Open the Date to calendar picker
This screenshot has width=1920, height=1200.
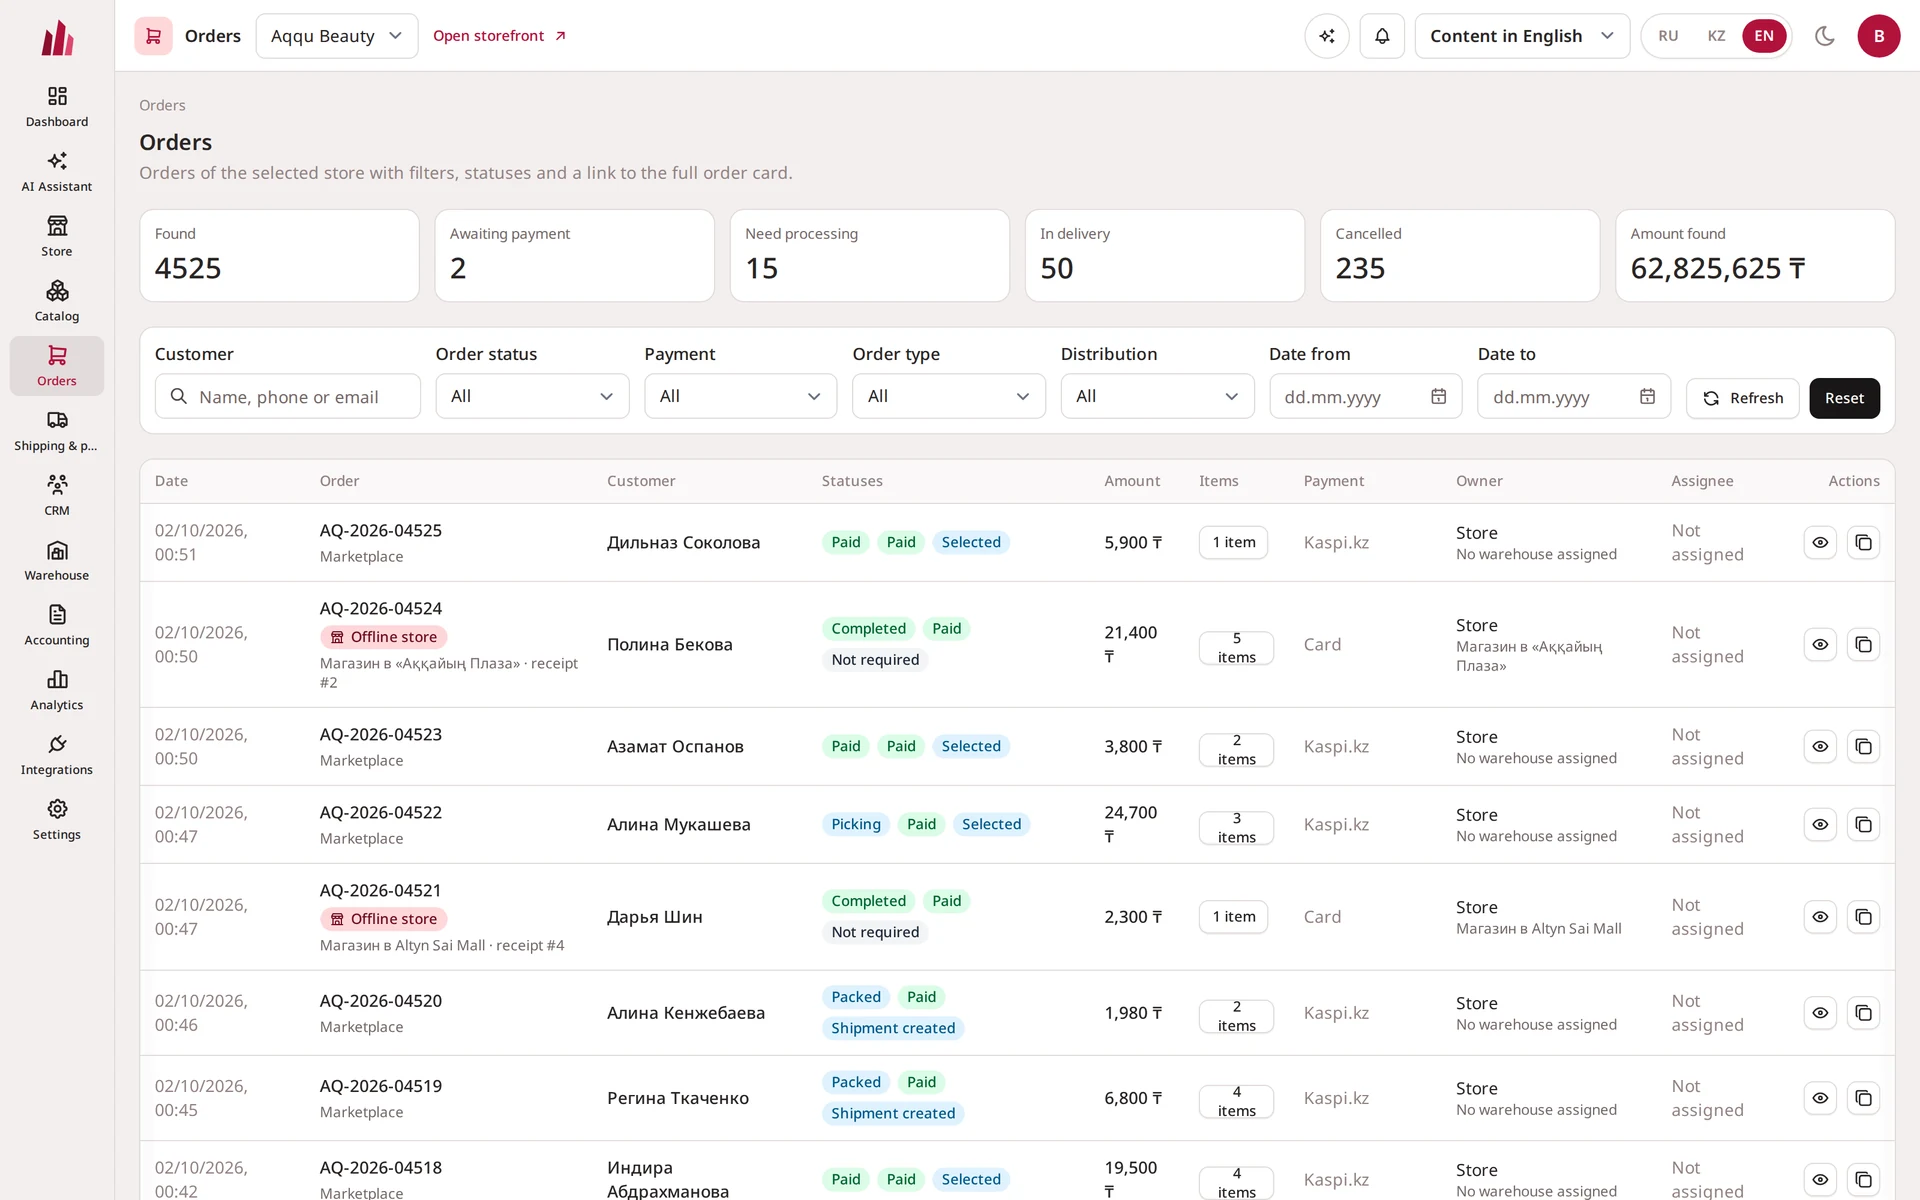[x=1647, y=396]
